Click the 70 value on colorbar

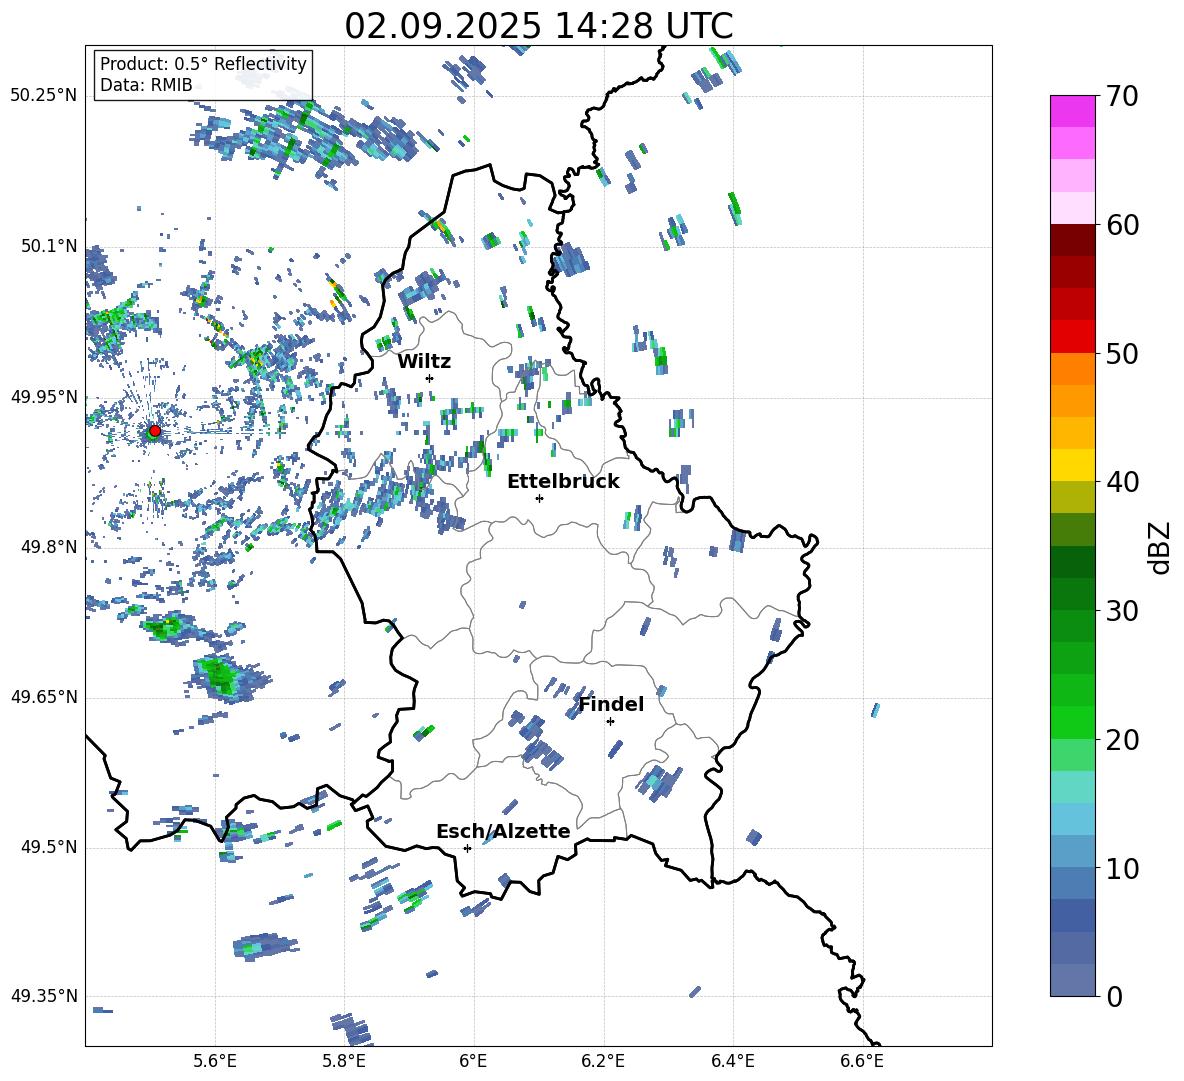click(1122, 97)
